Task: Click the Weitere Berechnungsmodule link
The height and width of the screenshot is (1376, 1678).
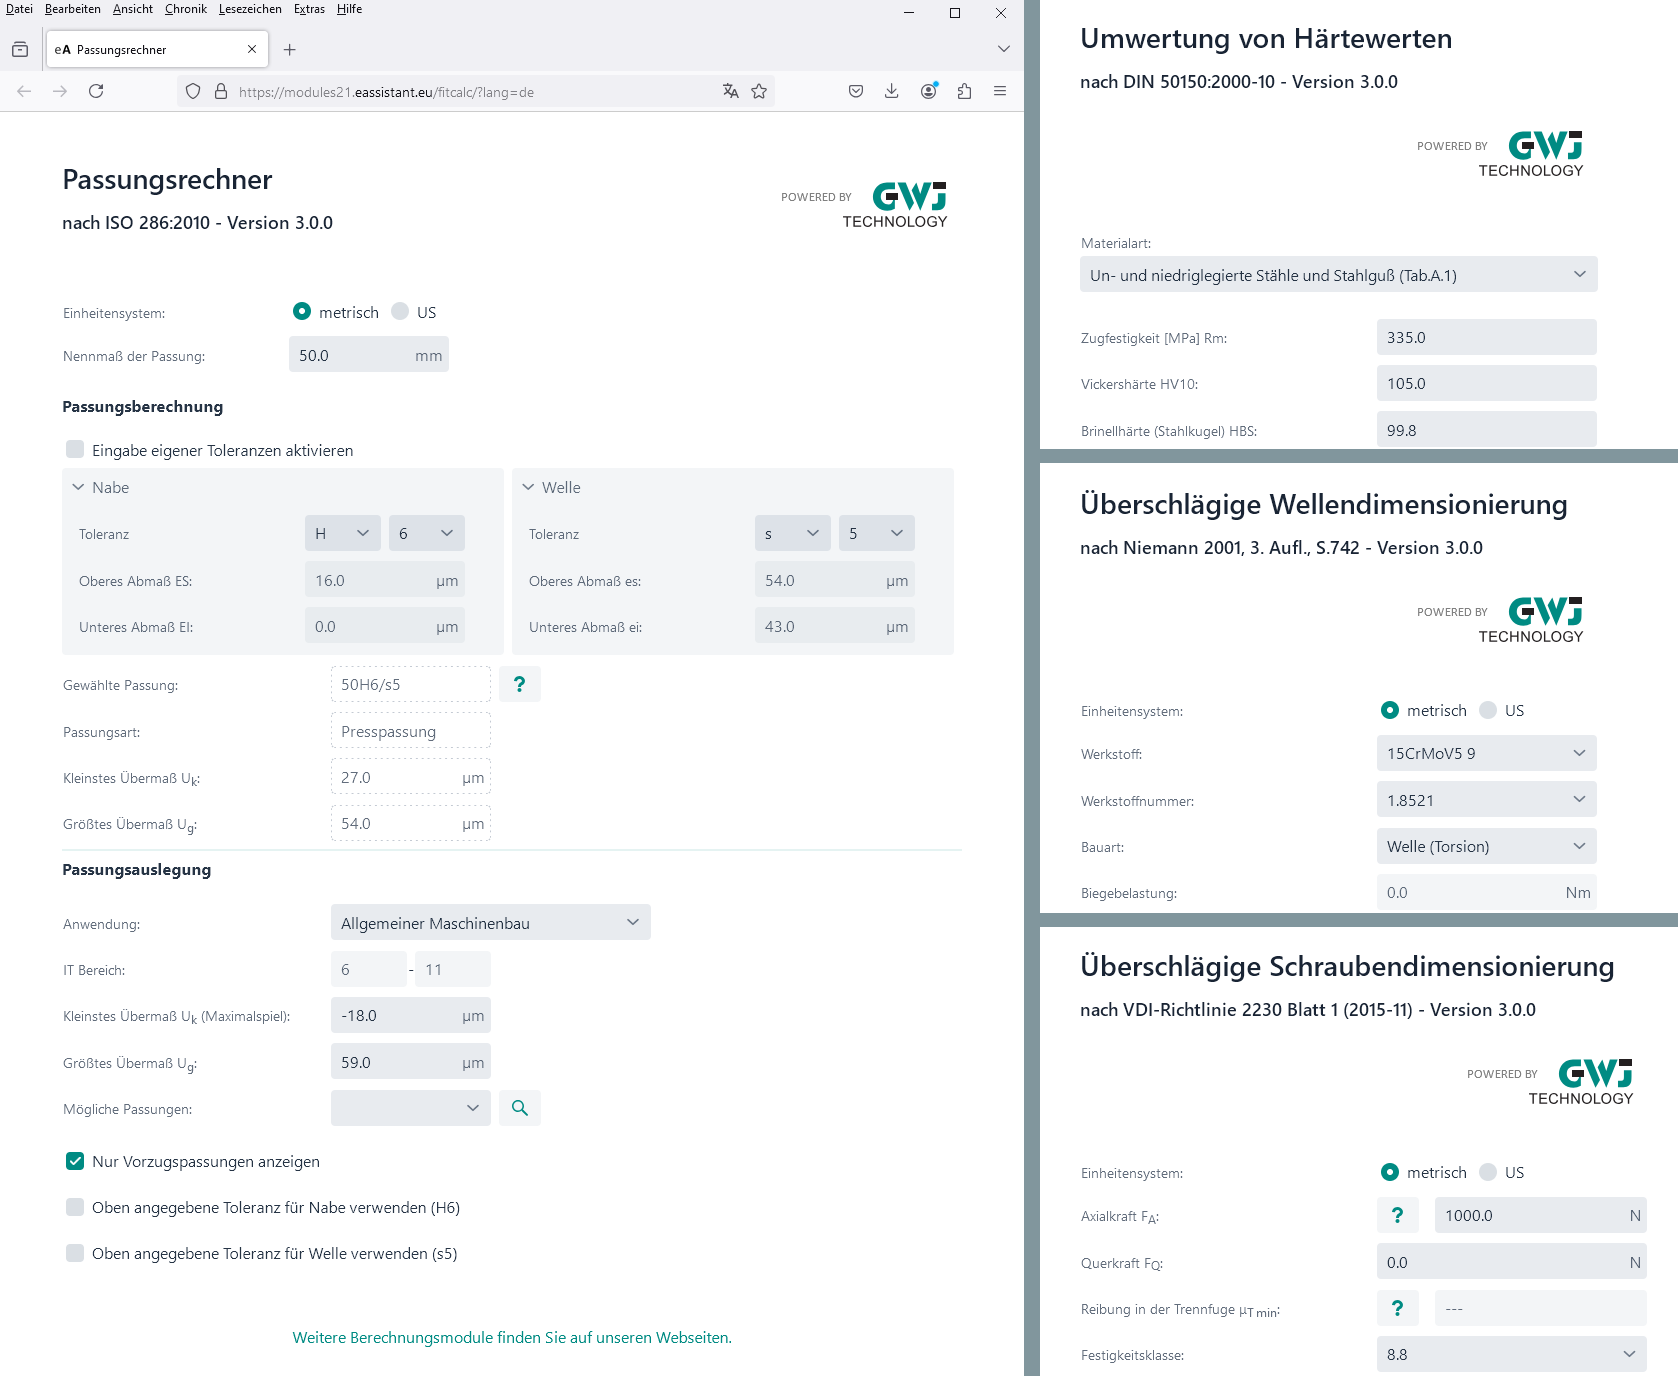Action: (512, 1337)
